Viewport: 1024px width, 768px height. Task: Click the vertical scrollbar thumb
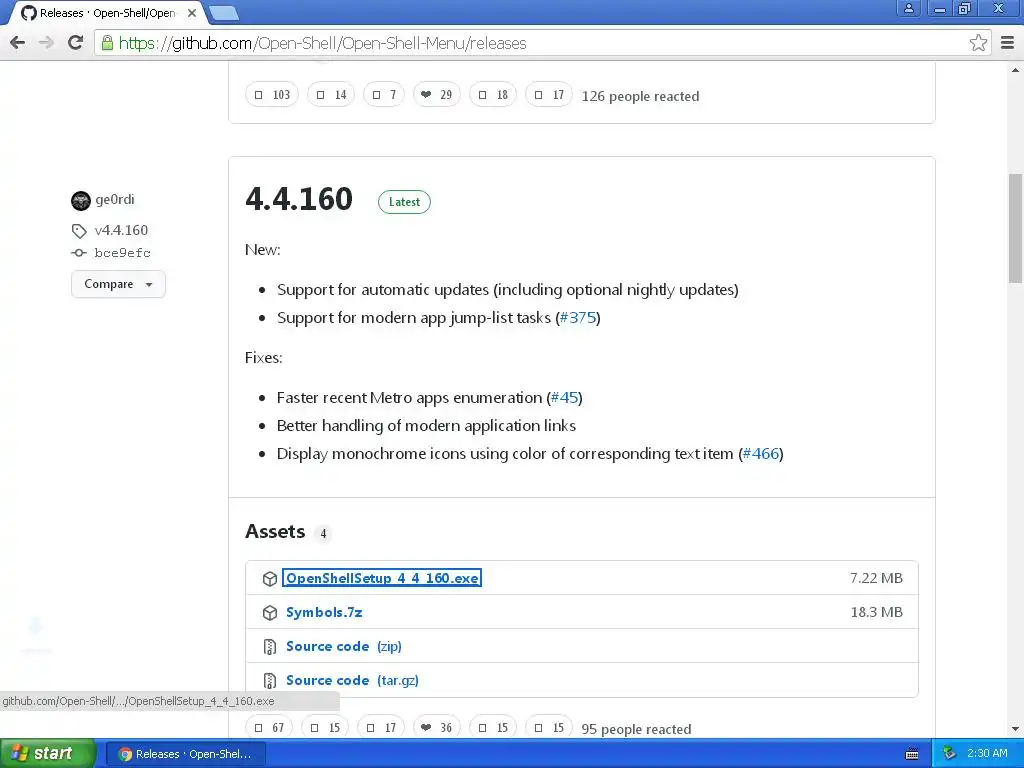pyautogui.click(x=1016, y=228)
